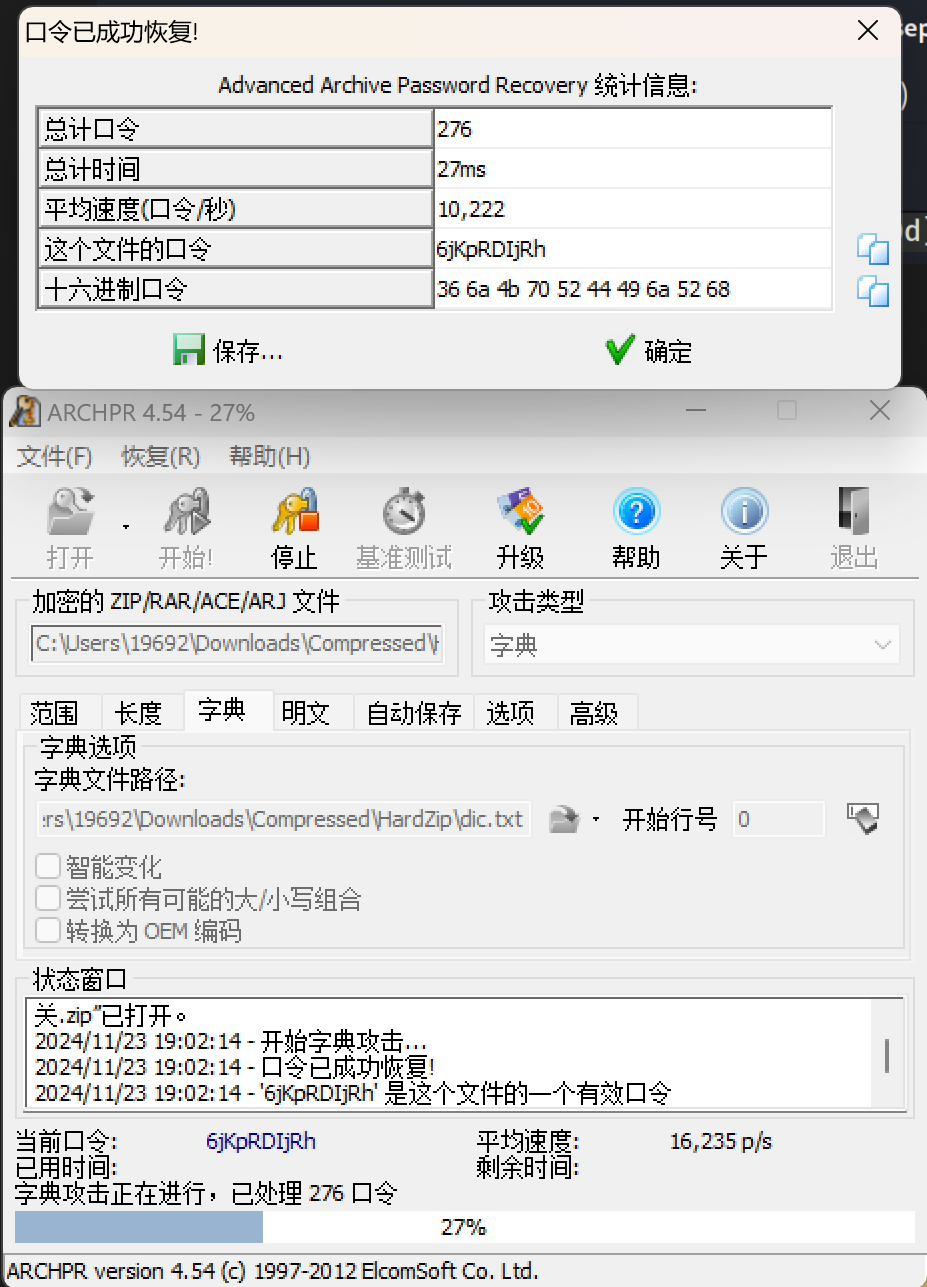
Task: Open the 恢复(R) menu
Action: pos(161,457)
